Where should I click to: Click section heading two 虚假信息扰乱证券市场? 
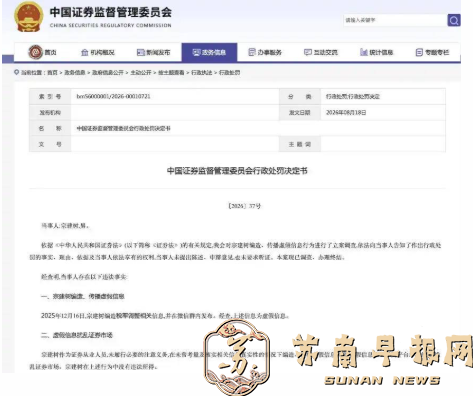[77, 335]
